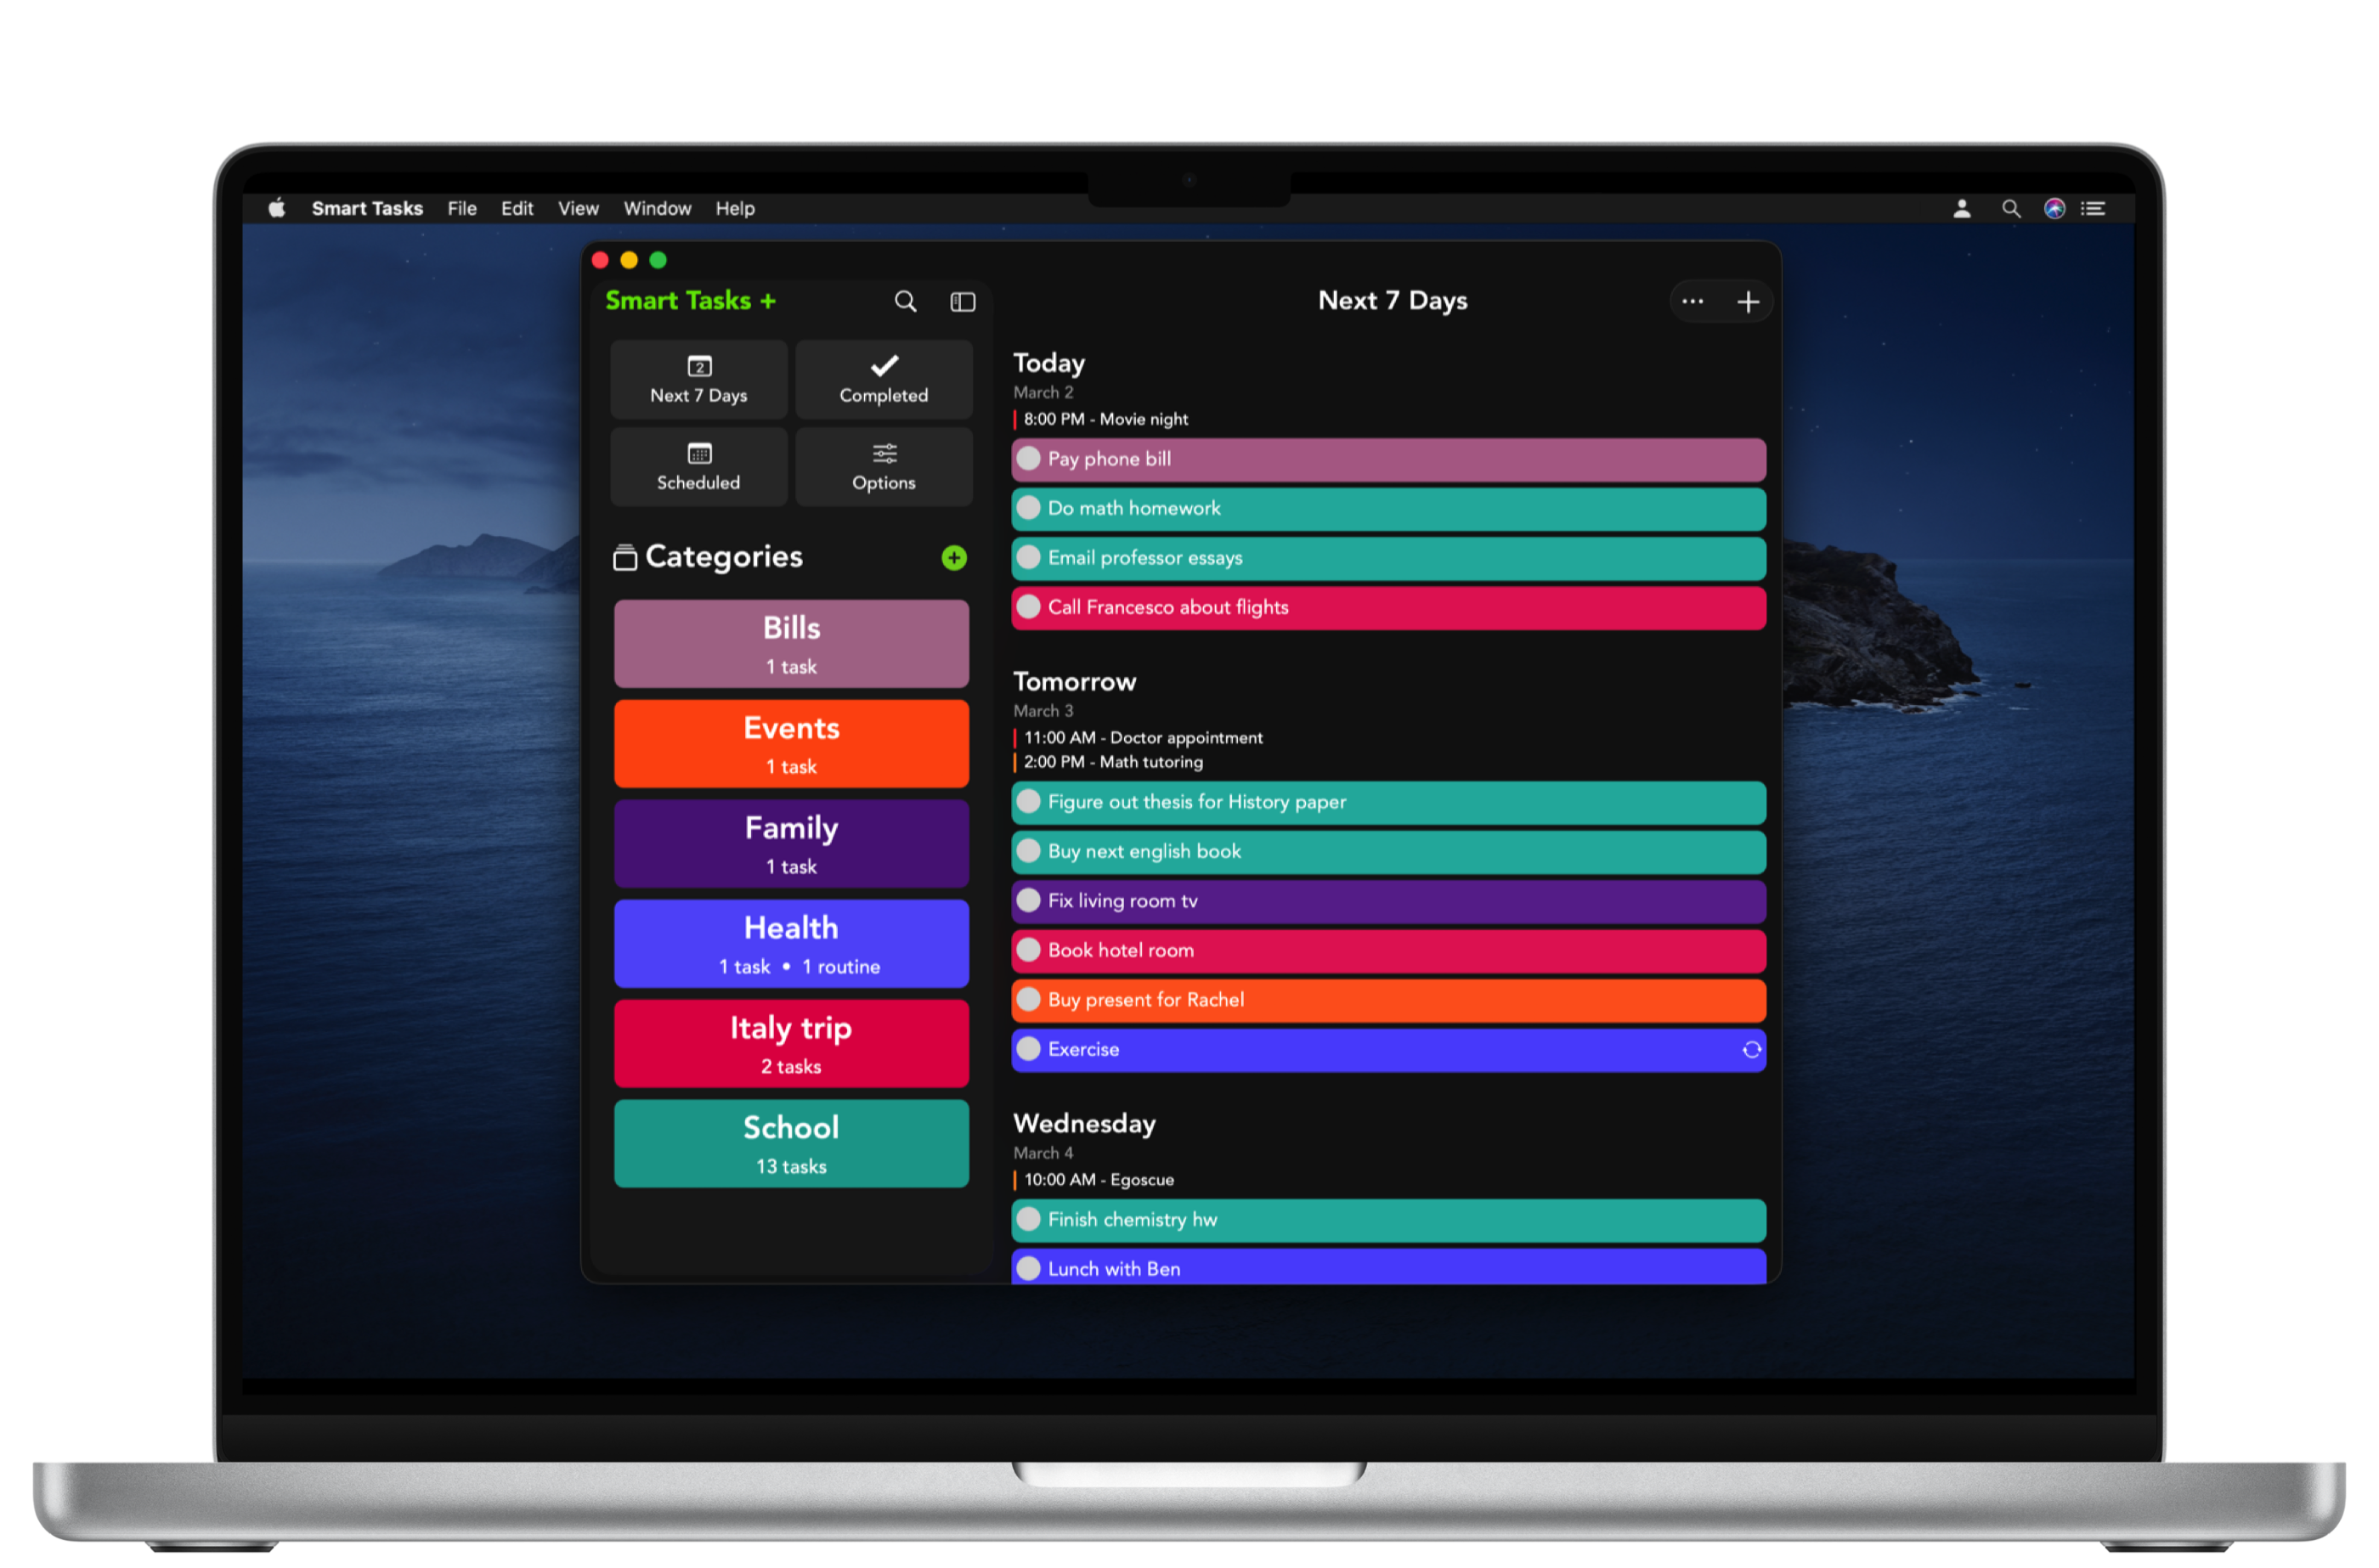Open the Scheduled calendar view

(698, 466)
